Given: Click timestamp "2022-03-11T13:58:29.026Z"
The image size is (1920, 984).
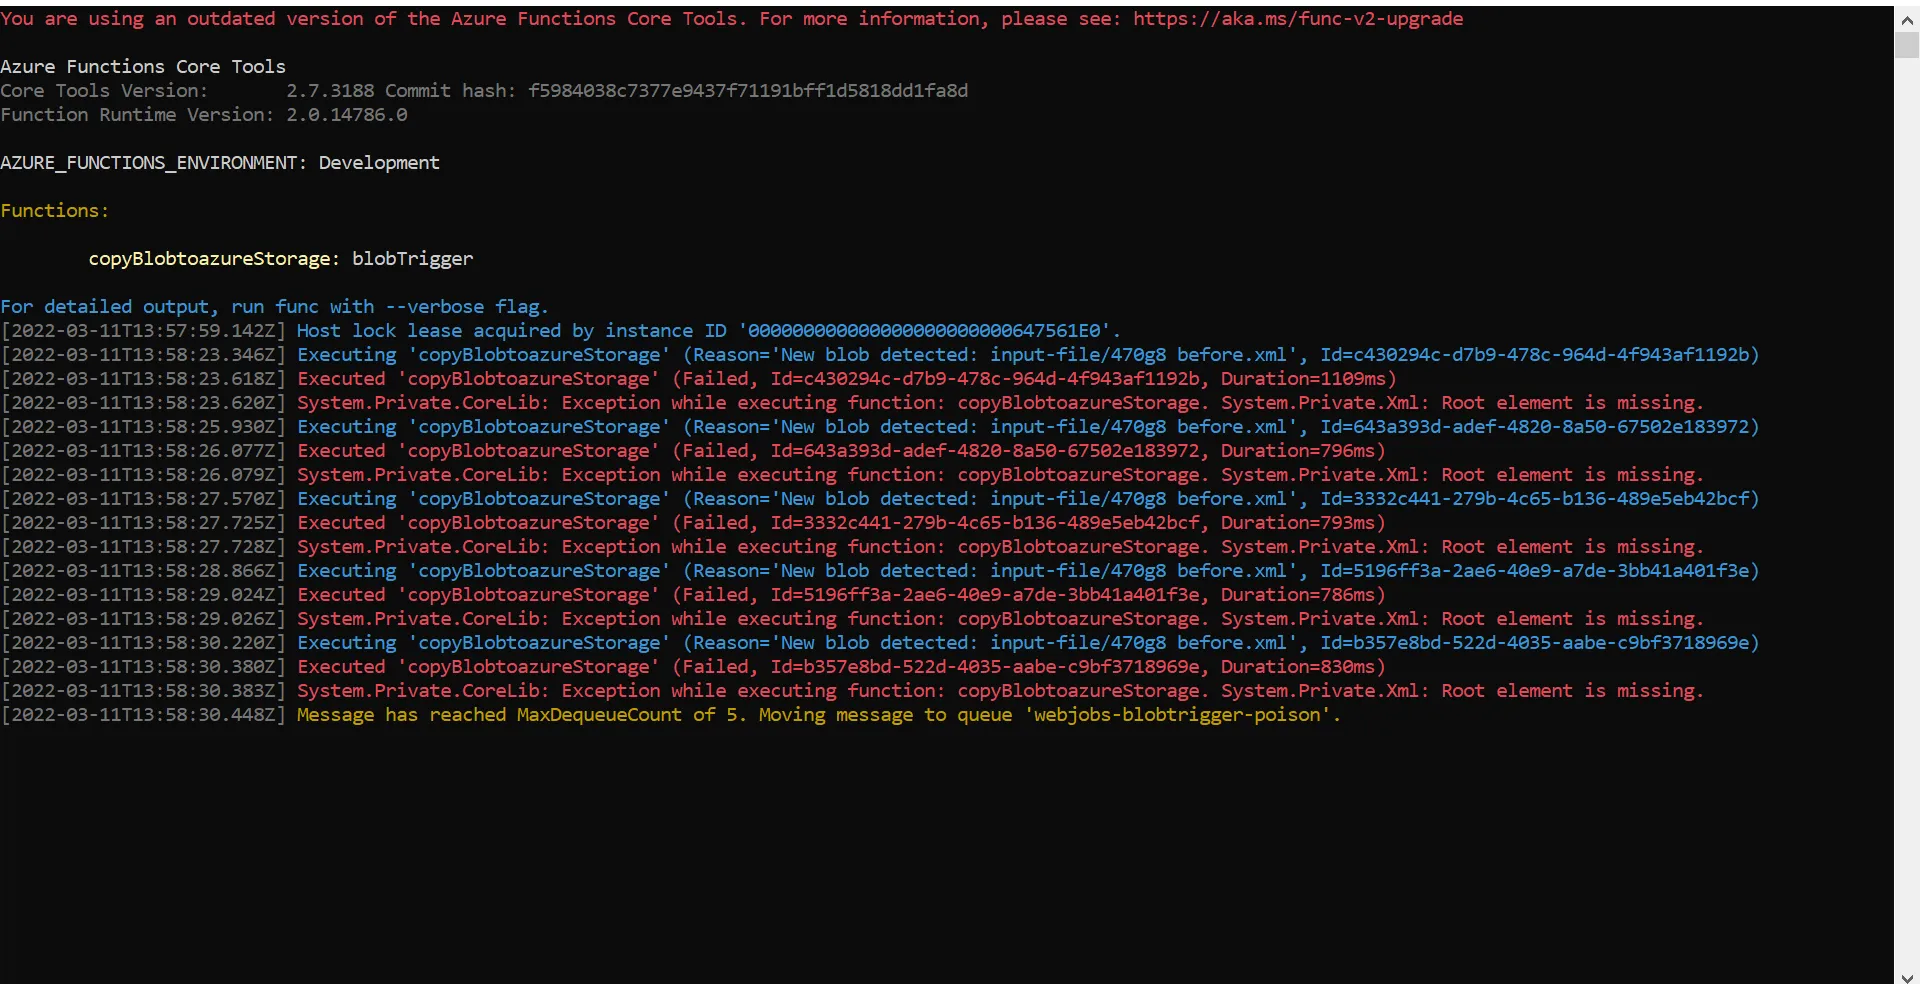Looking at the screenshot, I should pos(143,619).
